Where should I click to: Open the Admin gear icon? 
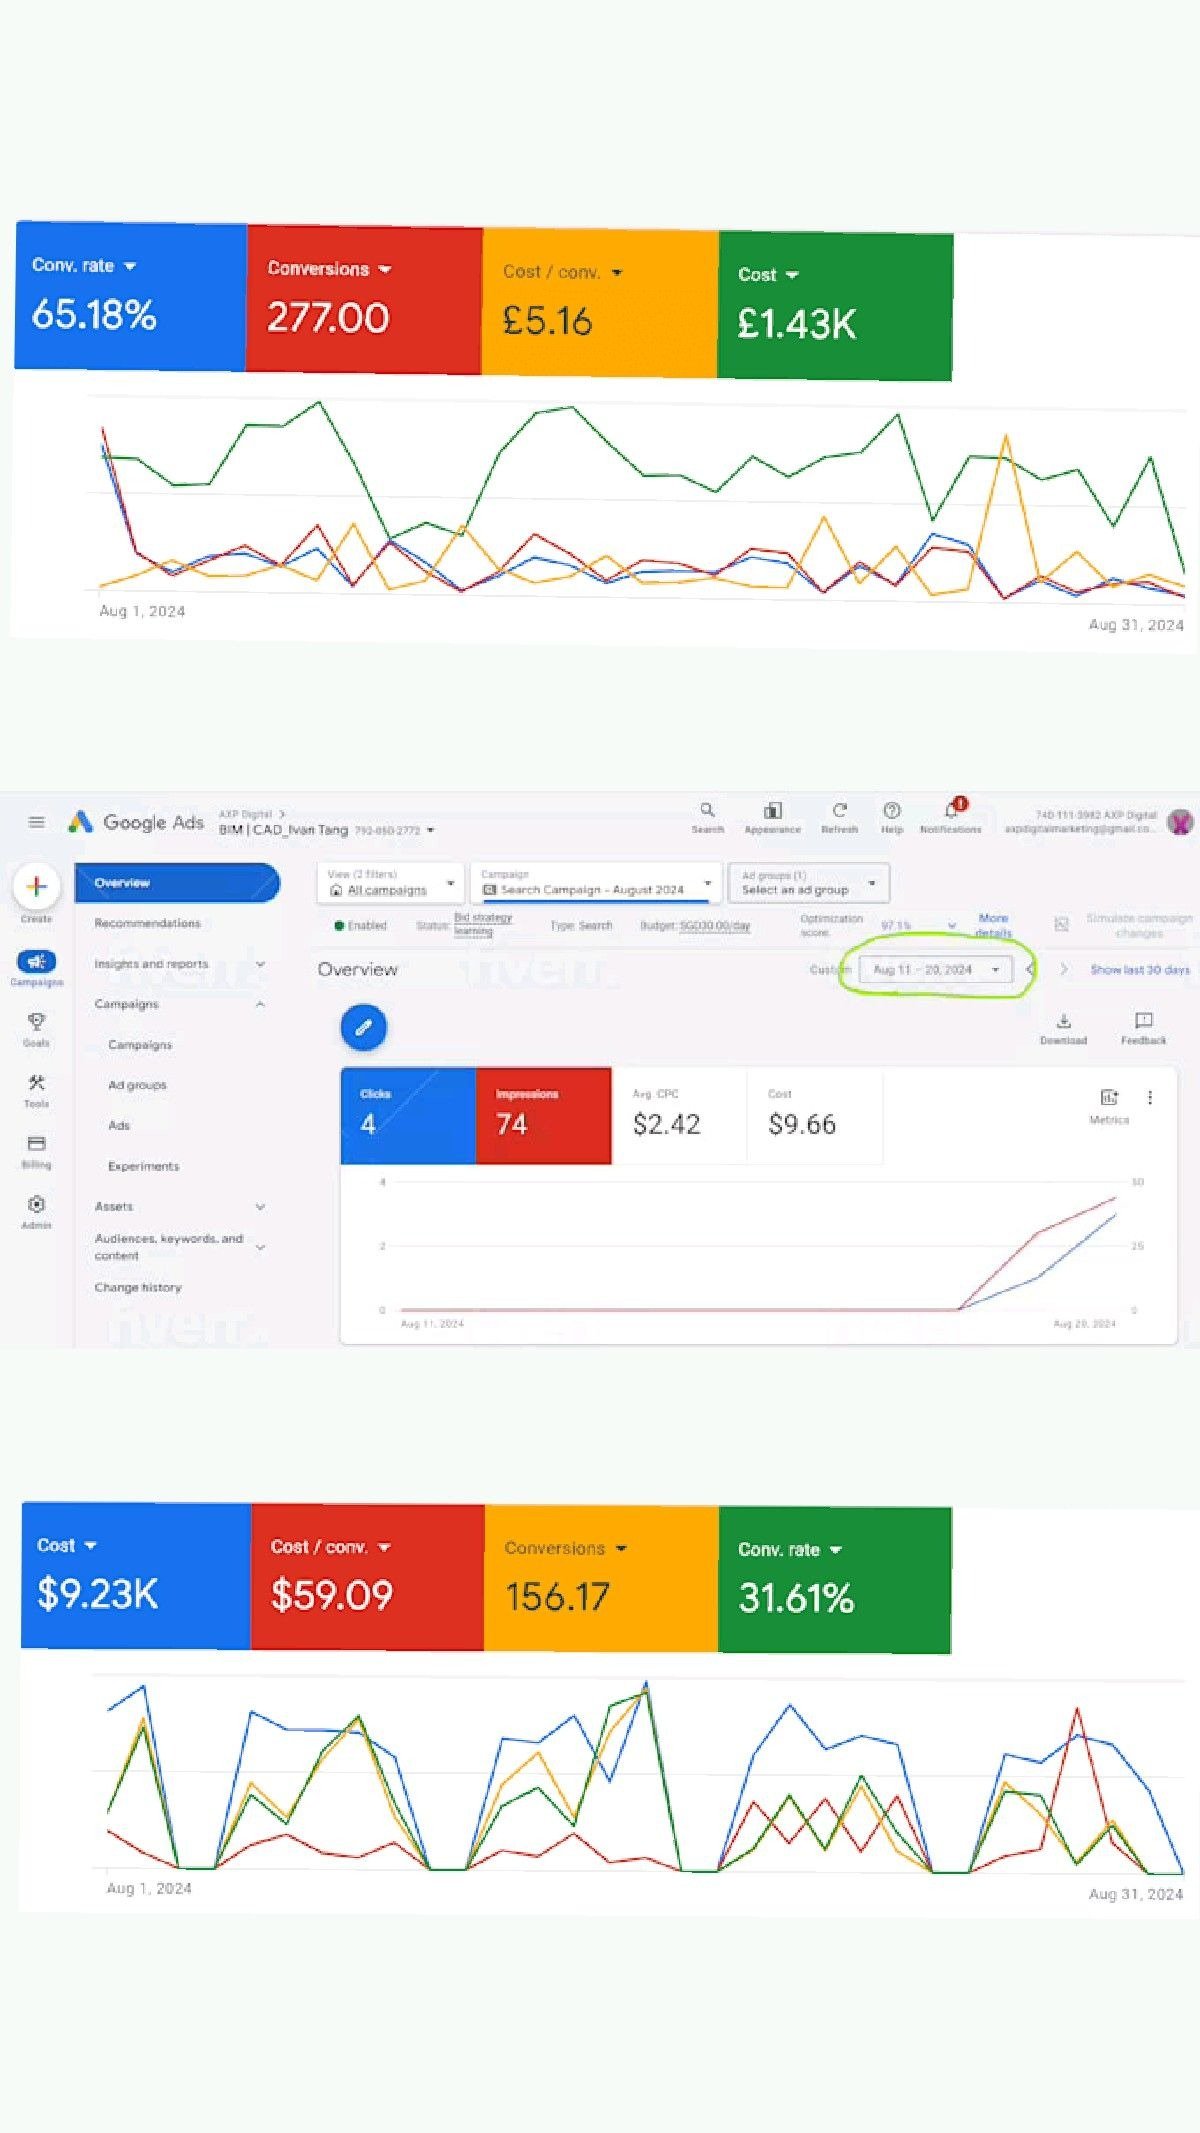pos(37,1205)
